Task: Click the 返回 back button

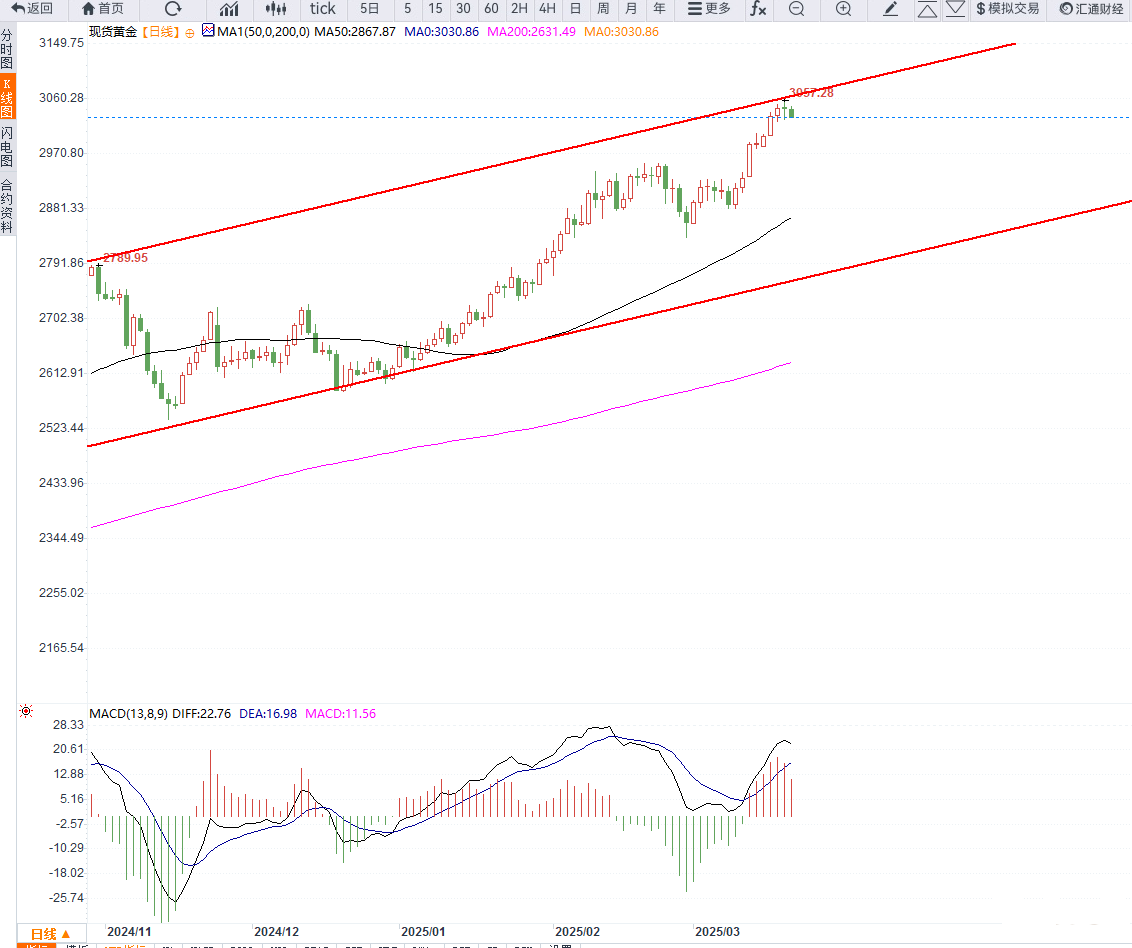Action: 32,9
